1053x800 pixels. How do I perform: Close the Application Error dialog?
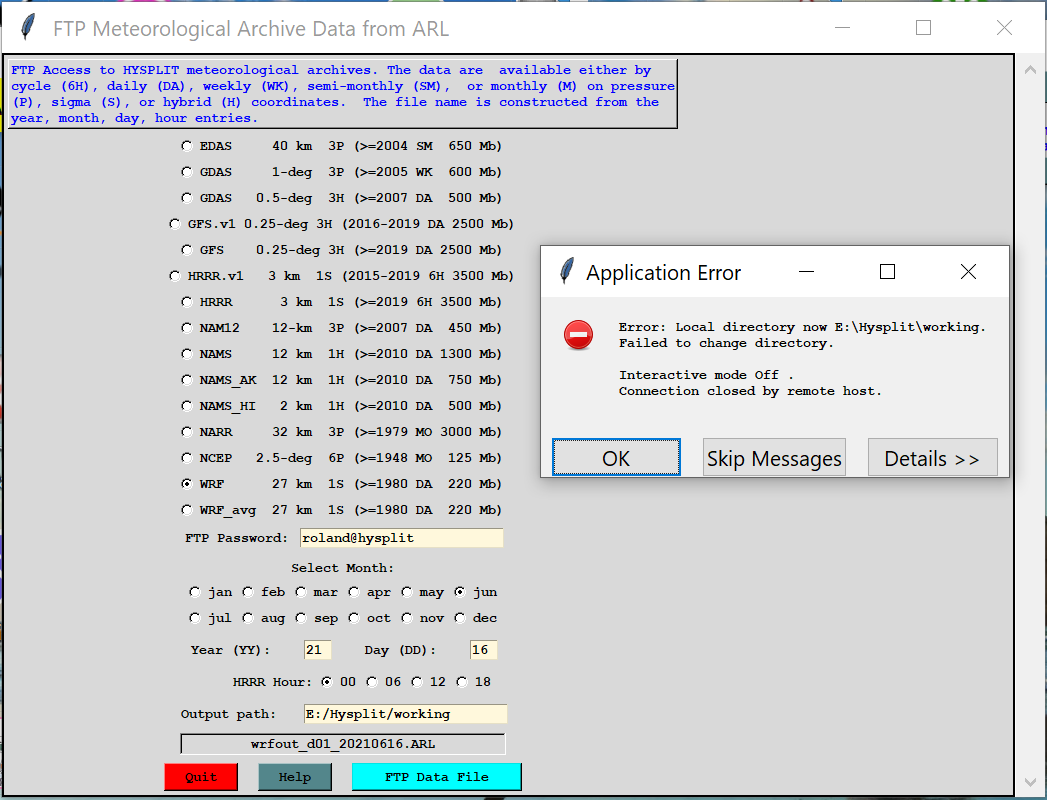pyautogui.click(x=968, y=271)
